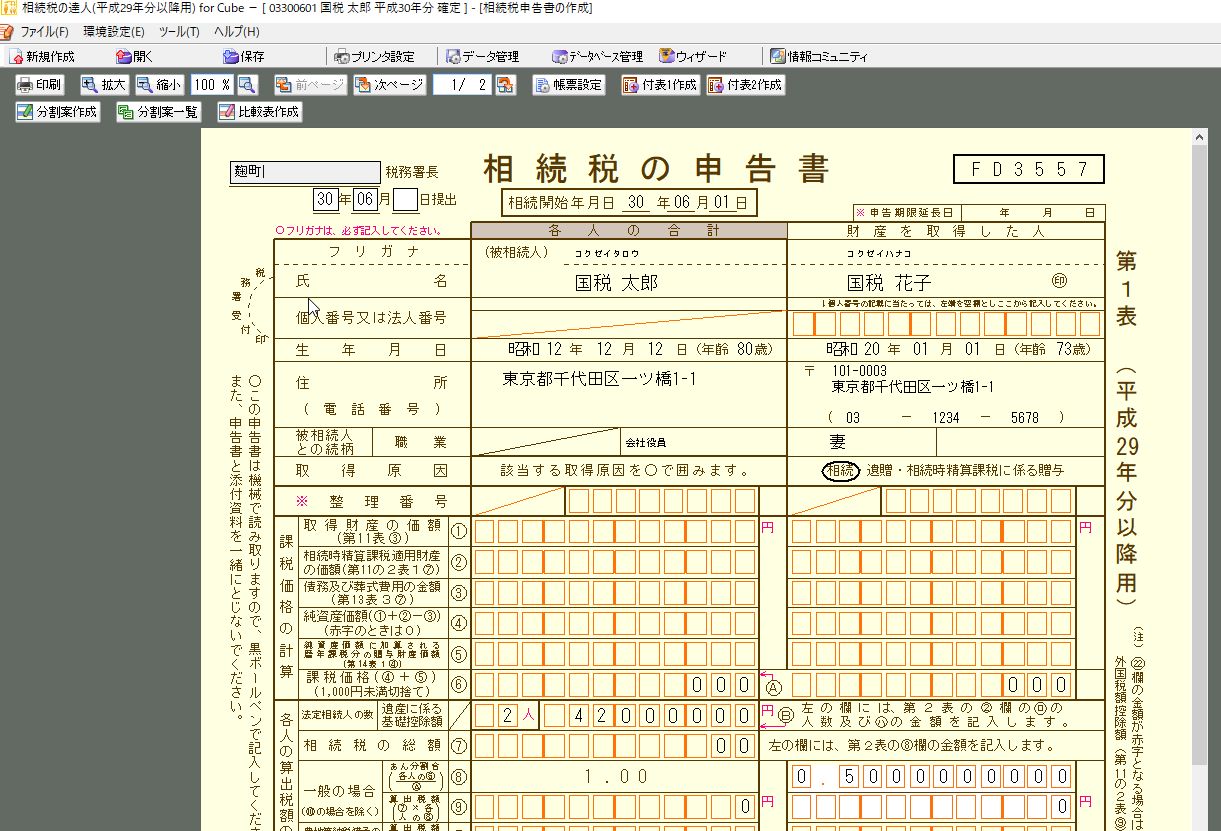Print the form using 印刷
The height and width of the screenshot is (831, 1221).
click(x=40, y=85)
